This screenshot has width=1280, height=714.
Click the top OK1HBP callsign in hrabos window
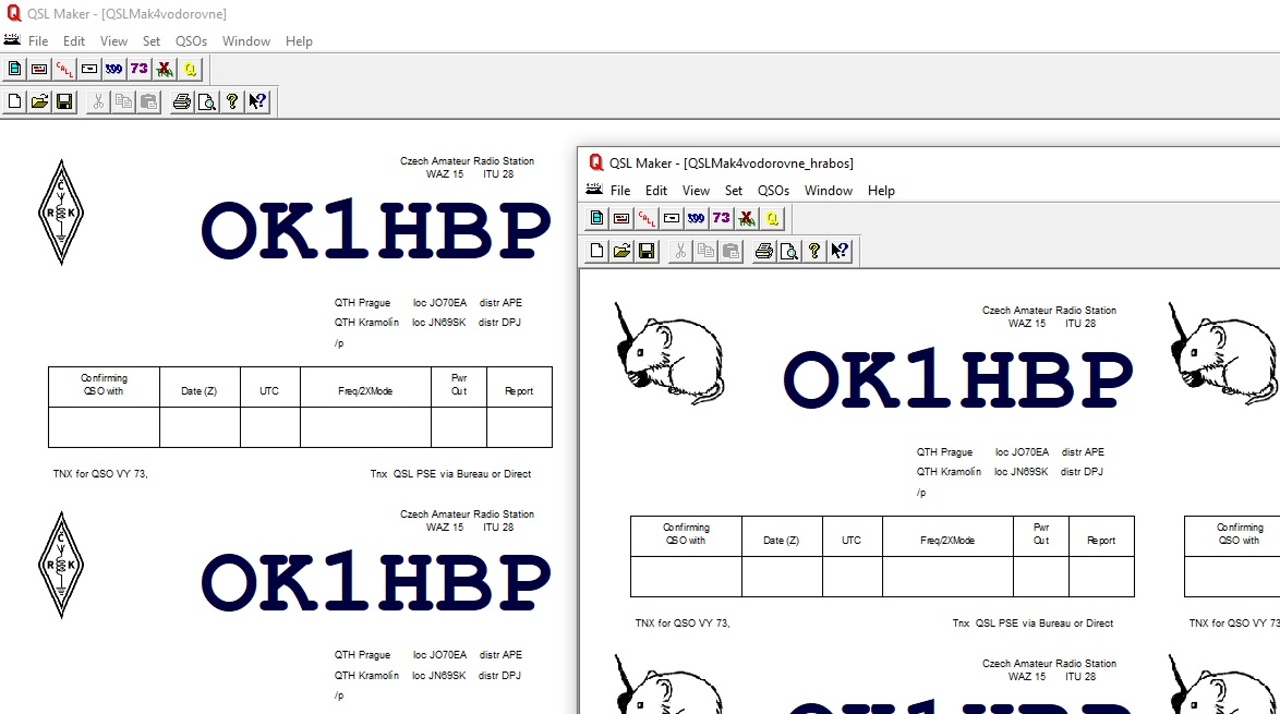tap(958, 380)
